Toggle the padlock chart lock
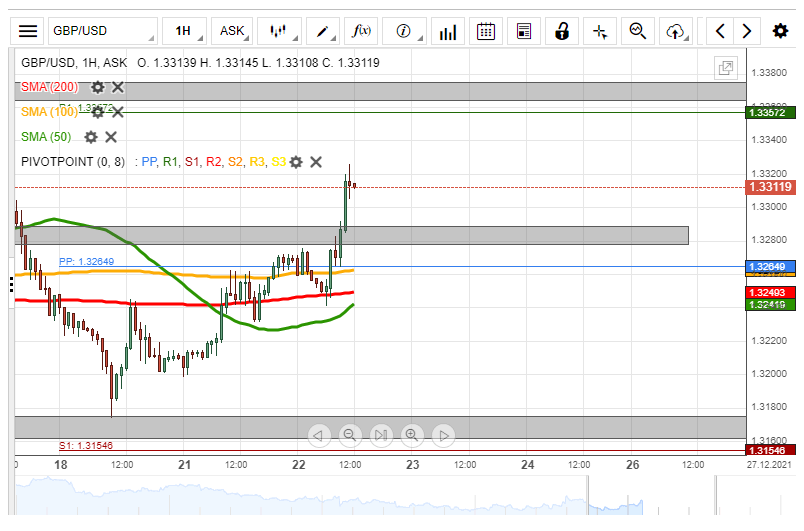804x531 pixels. [562, 31]
